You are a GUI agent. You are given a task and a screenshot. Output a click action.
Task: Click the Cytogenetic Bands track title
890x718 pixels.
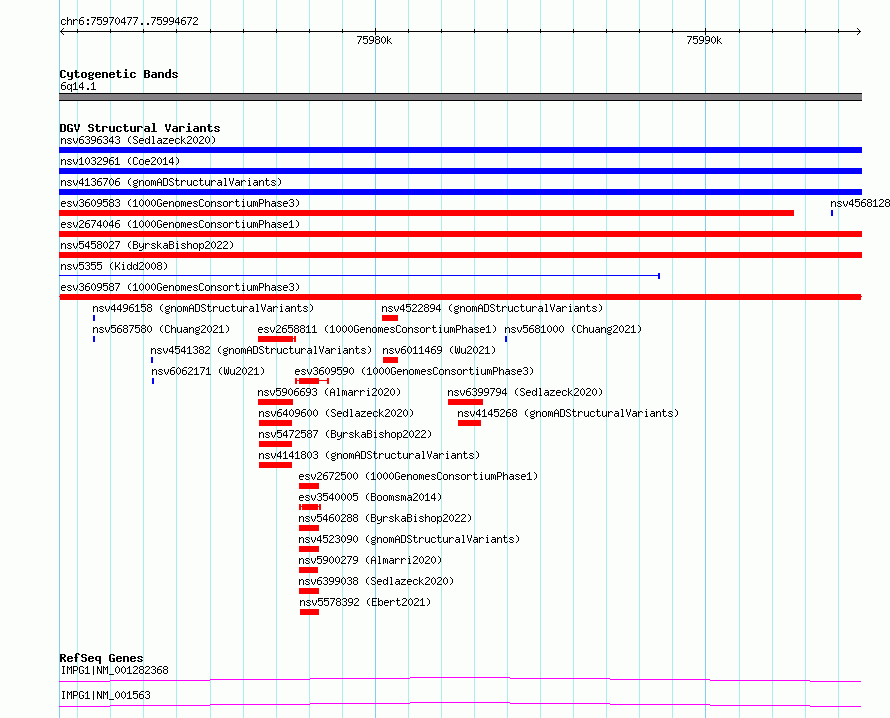[x=119, y=74]
